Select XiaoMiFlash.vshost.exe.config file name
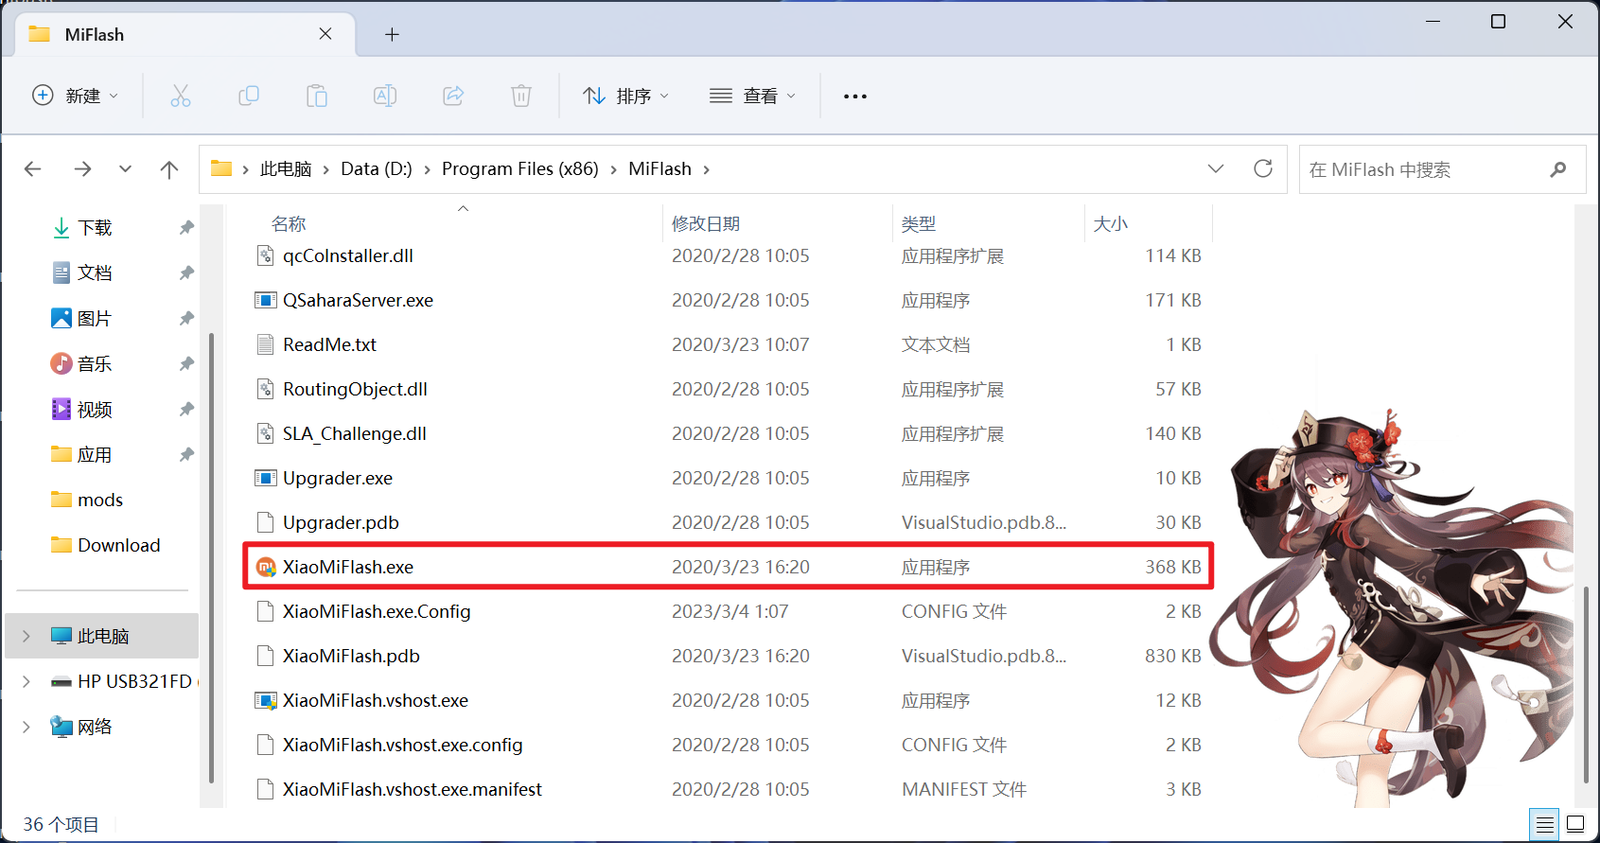The width and height of the screenshot is (1600, 843). (x=403, y=745)
